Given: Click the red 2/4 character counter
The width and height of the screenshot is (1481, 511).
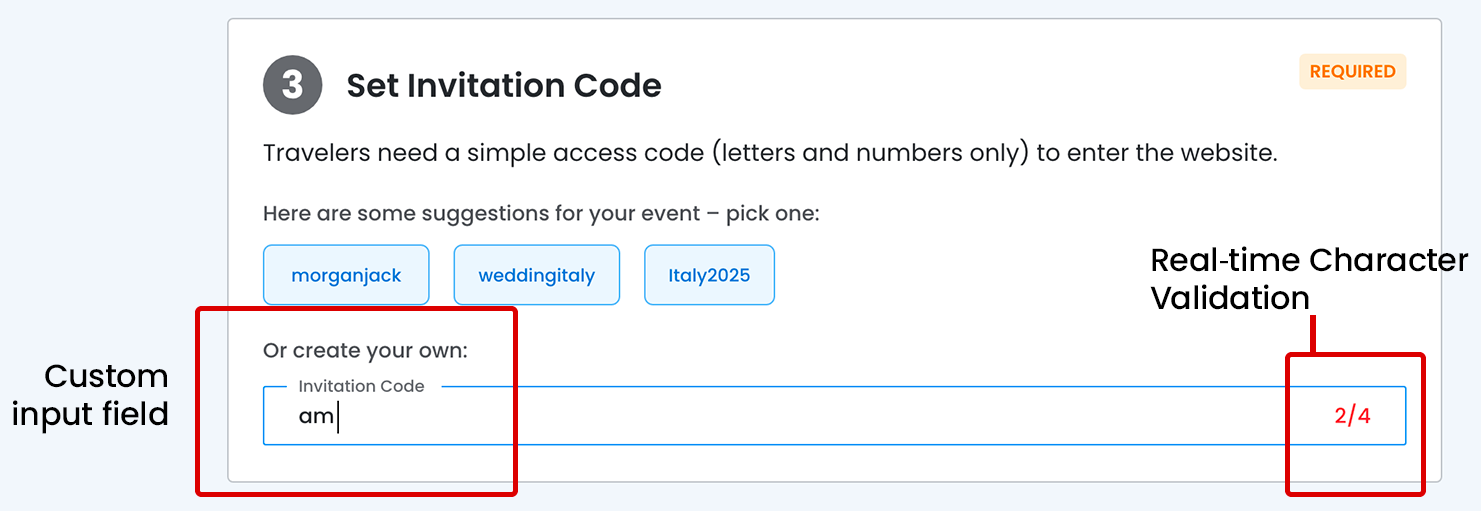Looking at the screenshot, I should pyautogui.click(x=1352, y=416).
